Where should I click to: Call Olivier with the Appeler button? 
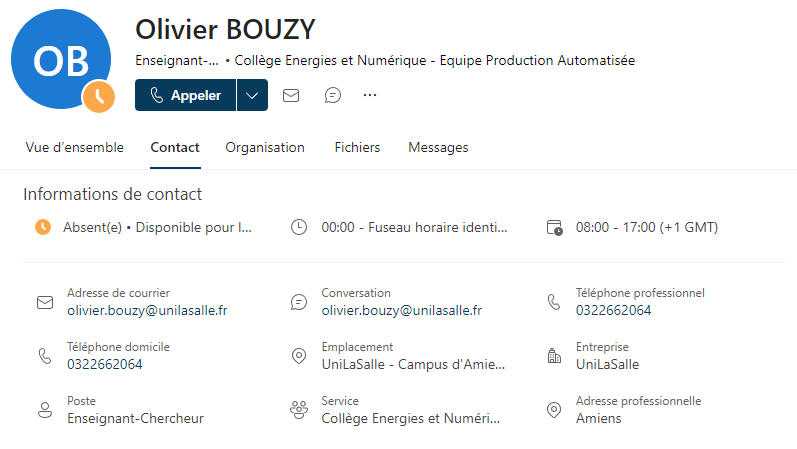[186, 95]
